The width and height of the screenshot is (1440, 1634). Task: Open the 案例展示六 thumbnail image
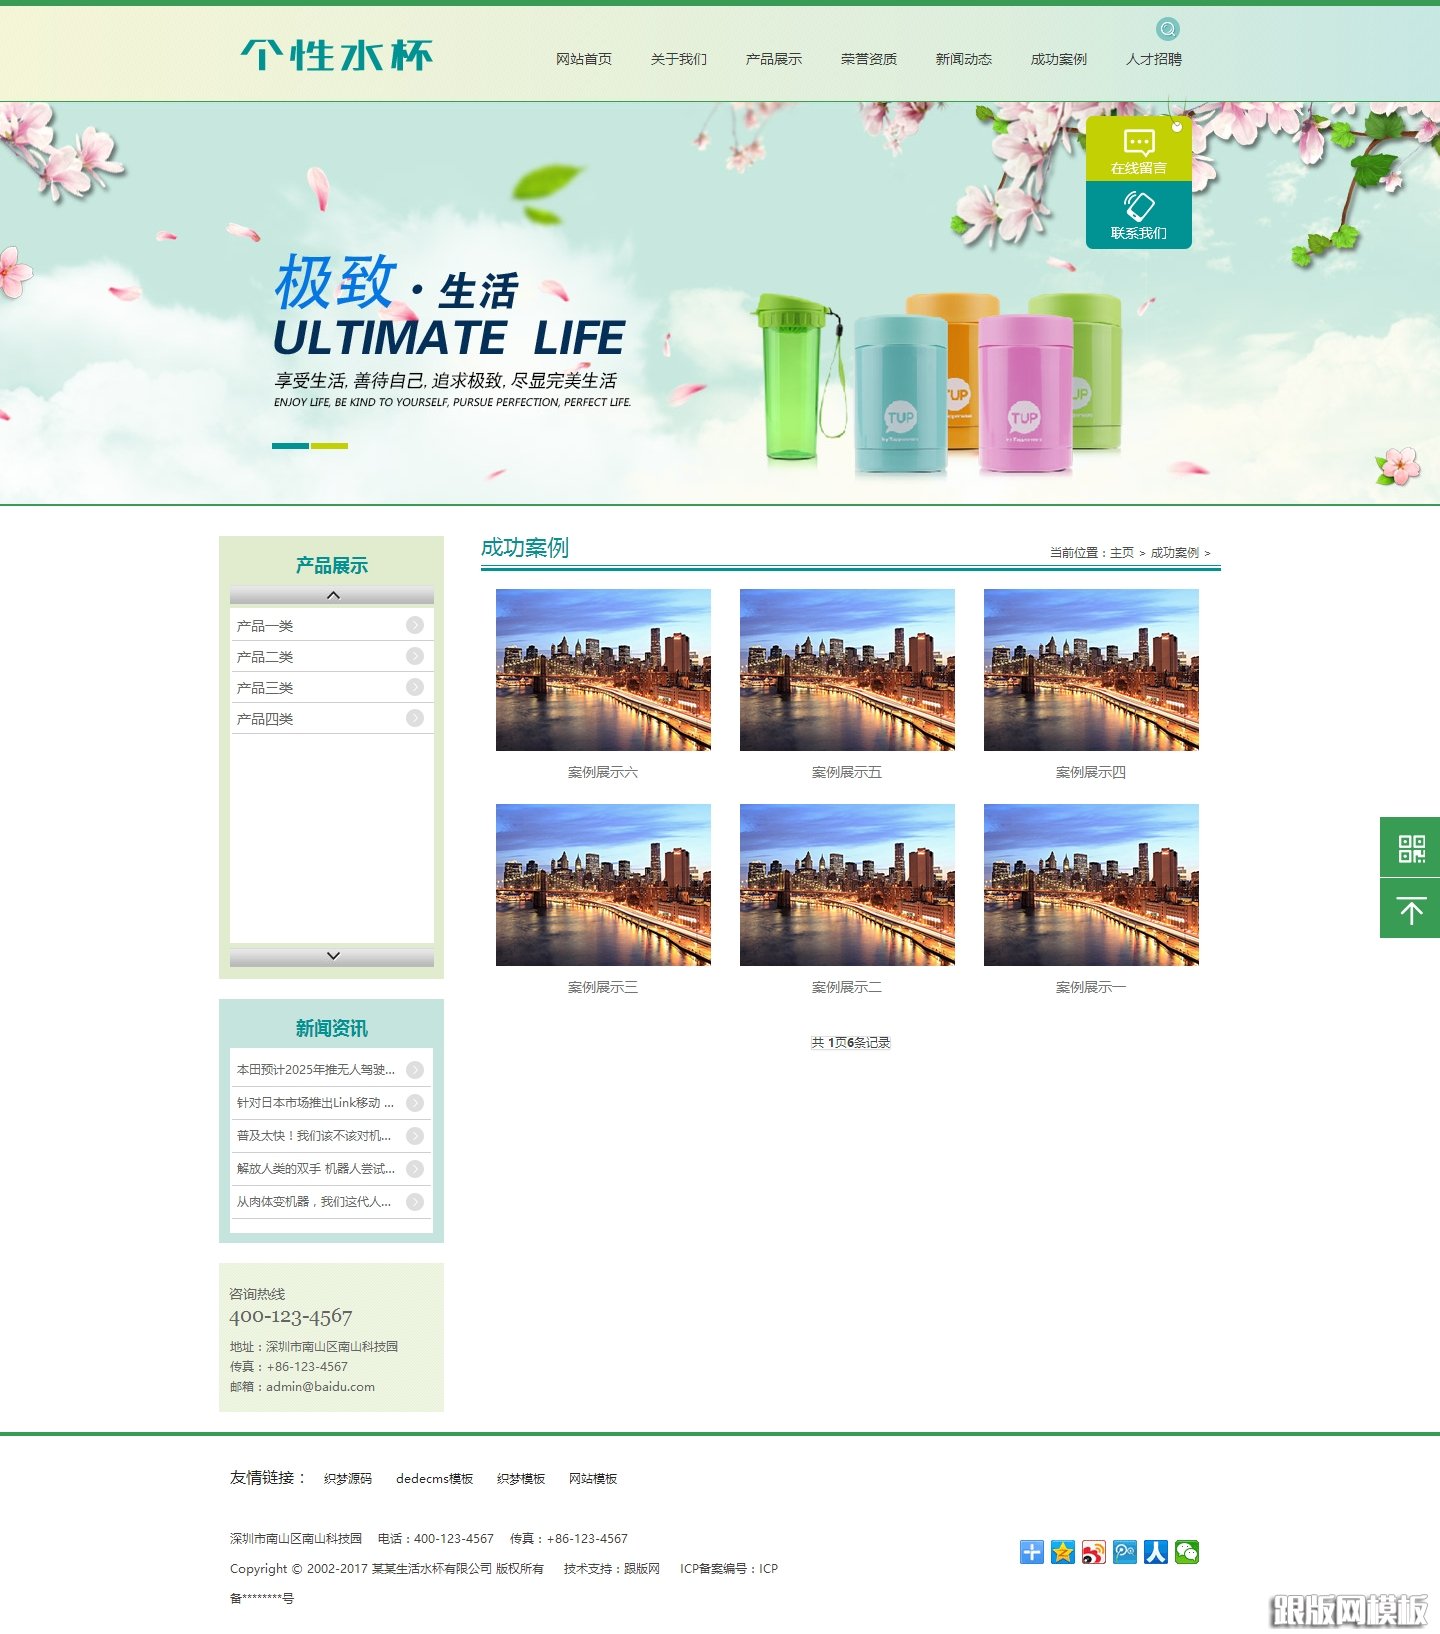tap(603, 670)
